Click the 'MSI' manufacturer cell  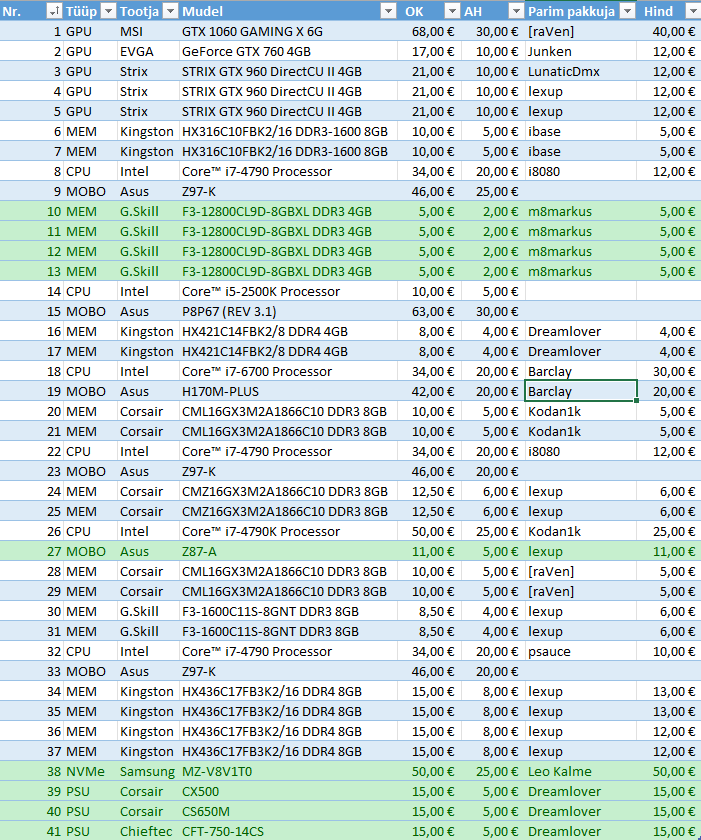tap(148, 32)
